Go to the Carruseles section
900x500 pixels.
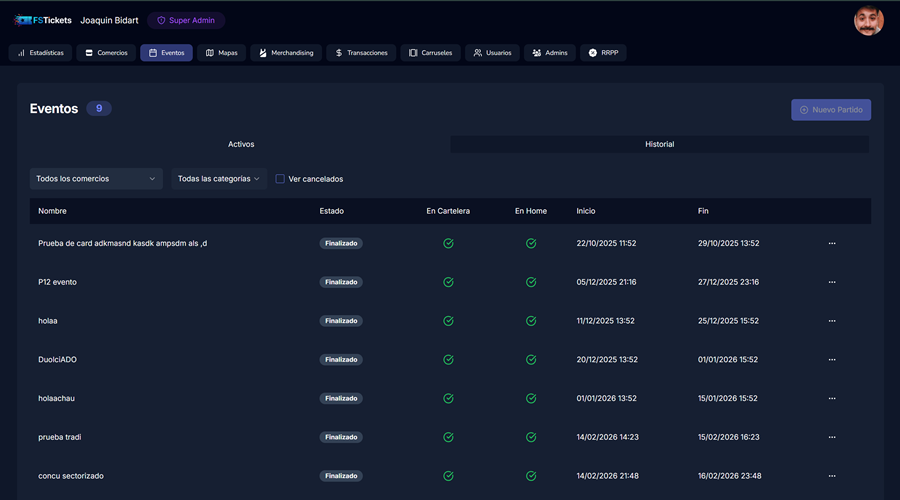[430, 53]
